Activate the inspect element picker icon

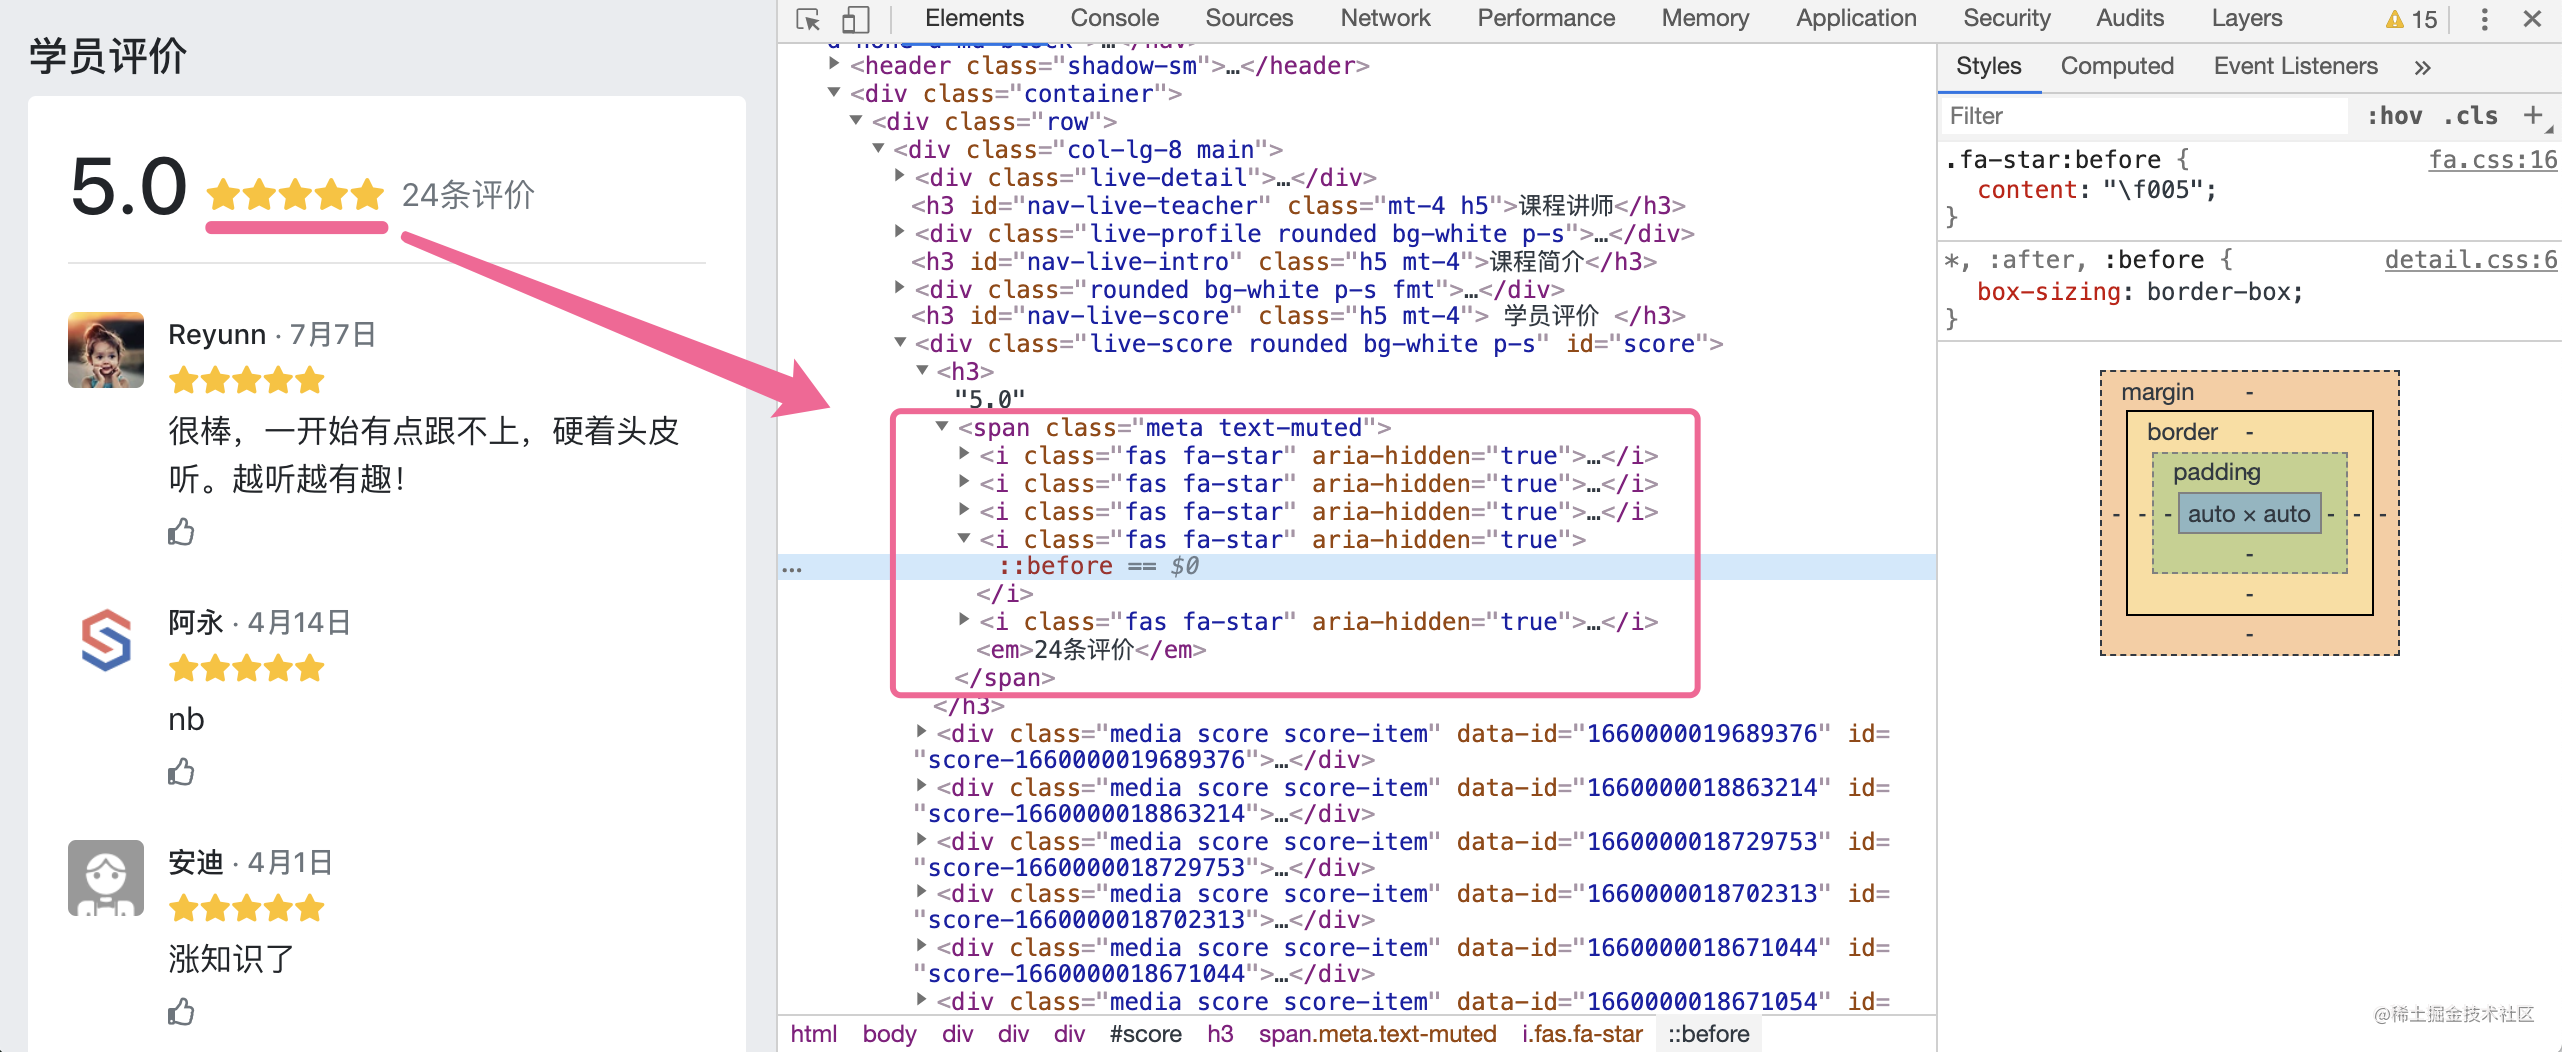point(807,19)
